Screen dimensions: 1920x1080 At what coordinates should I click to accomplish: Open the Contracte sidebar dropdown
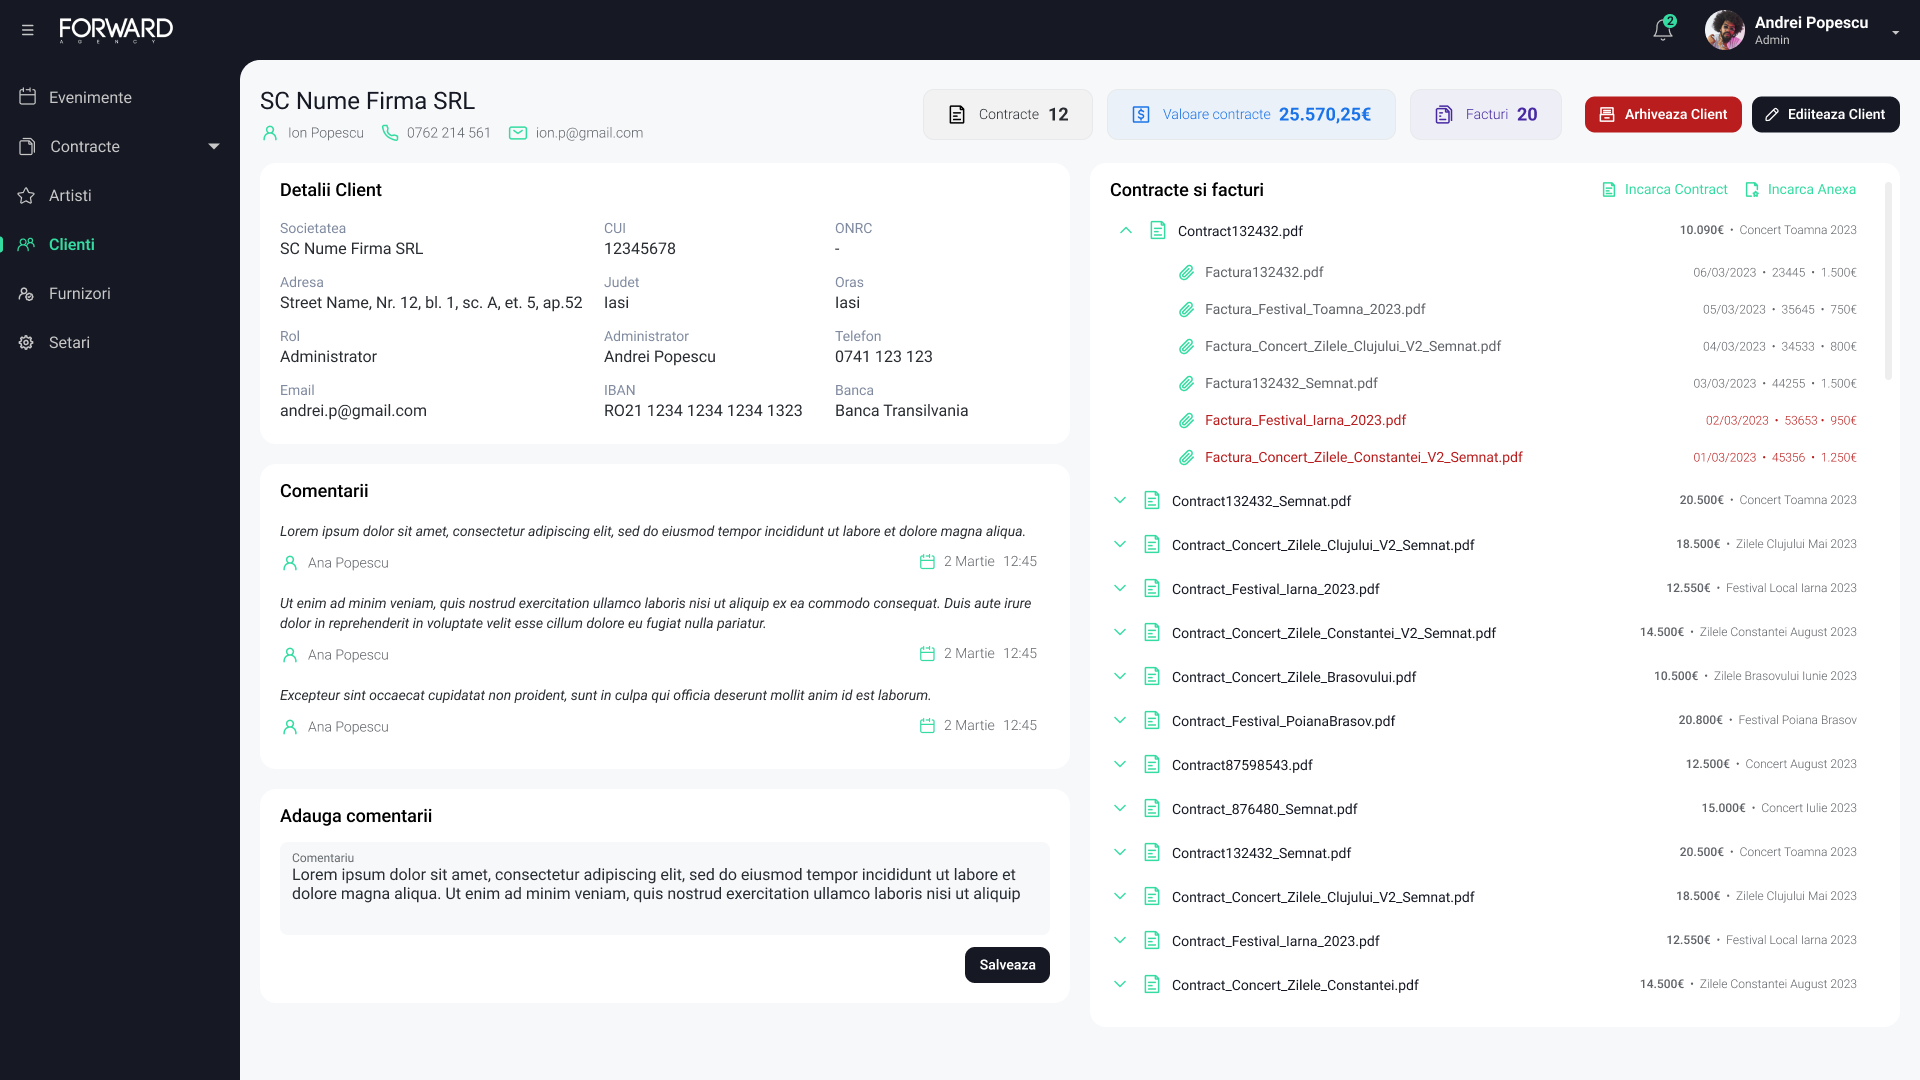point(214,146)
